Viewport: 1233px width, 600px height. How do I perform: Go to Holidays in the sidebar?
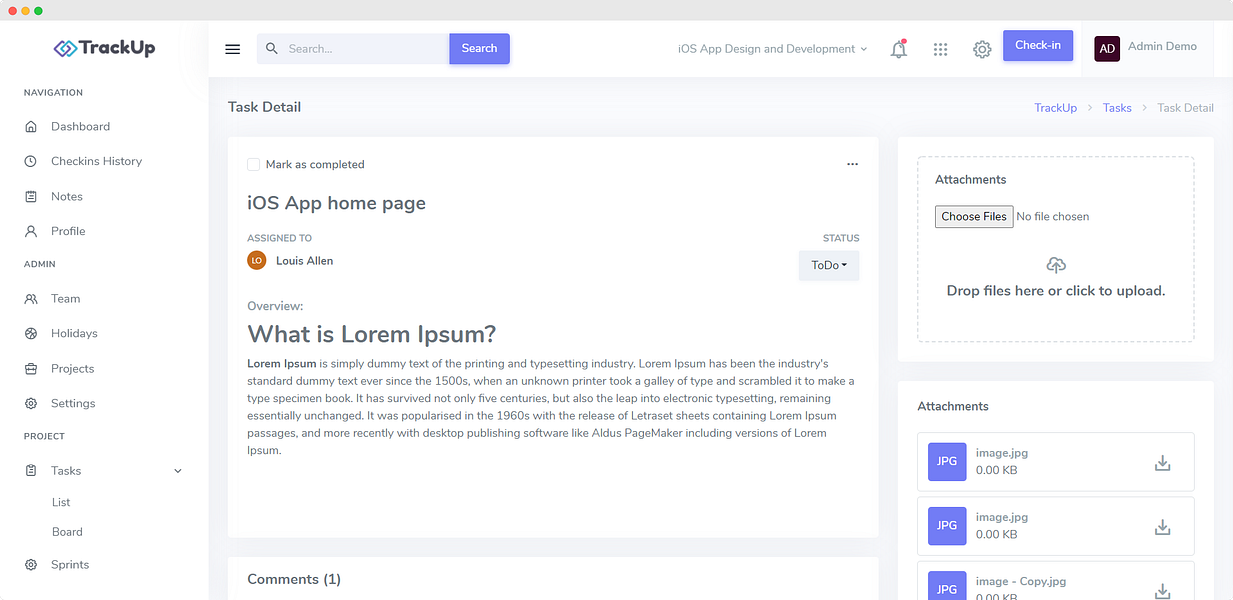click(74, 334)
